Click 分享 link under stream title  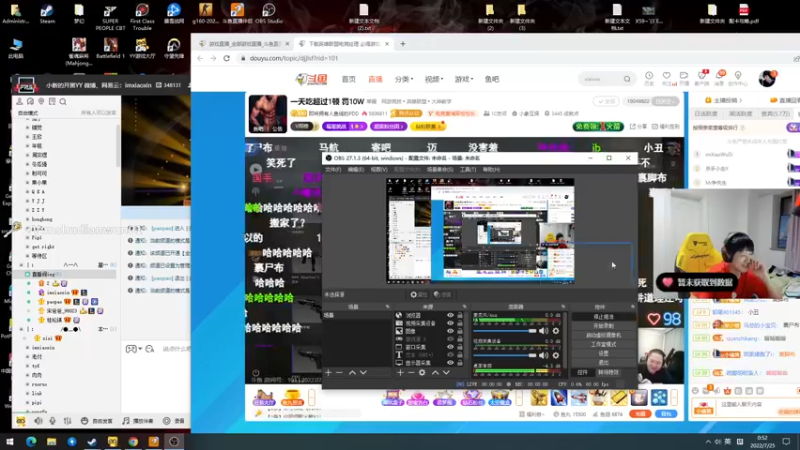pos(638,126)
